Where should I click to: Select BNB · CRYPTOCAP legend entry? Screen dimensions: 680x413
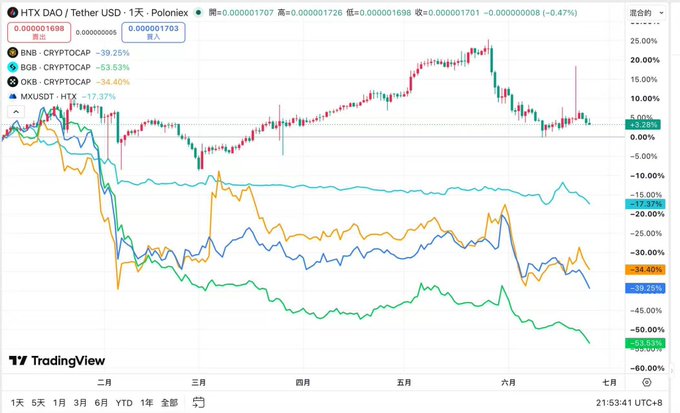pos(56,52)
